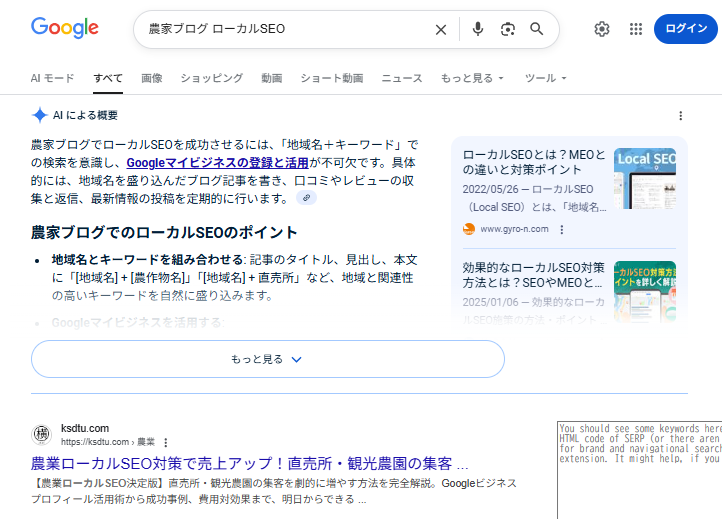722x519 pixels.
Task: Click the Local SEO article thumbnail
Action: (x=645, y=178)
